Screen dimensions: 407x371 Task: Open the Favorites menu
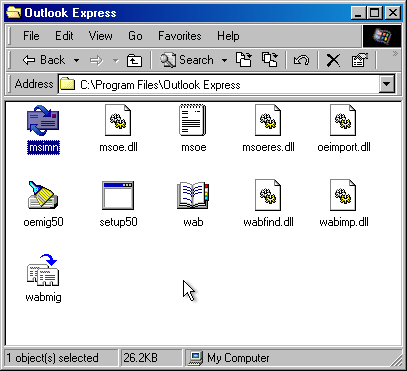[180, 36]
